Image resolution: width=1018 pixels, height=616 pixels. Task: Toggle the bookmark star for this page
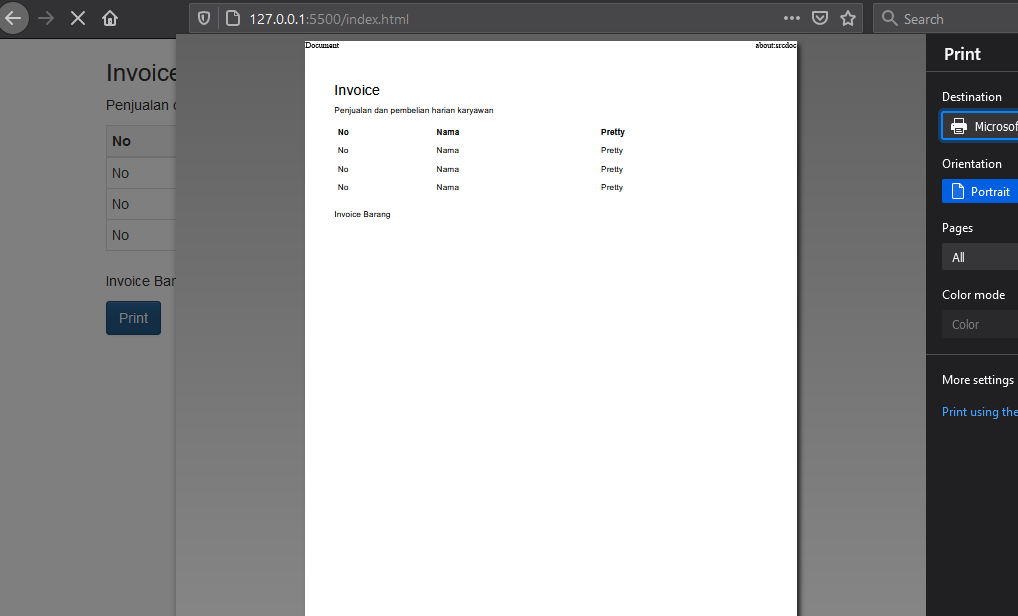pyautogui.click(x=848, y=18)
